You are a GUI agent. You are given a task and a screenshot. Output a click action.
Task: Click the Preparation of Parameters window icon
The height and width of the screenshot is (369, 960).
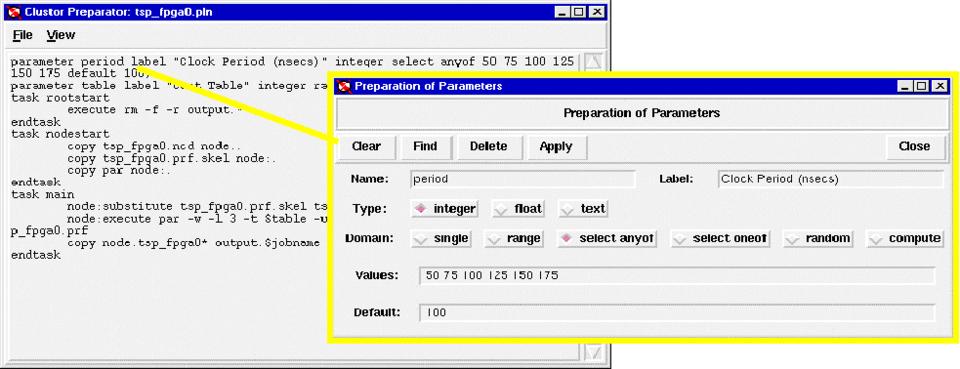tap(345, 86)
